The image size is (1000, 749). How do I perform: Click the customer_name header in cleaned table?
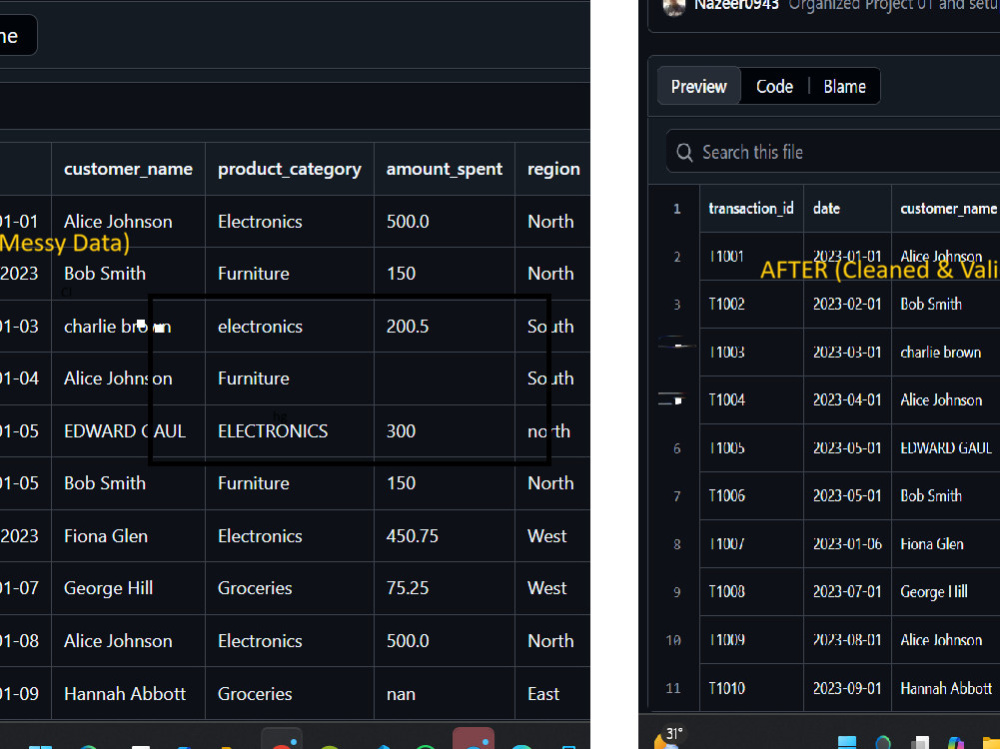pyautogui.click(x=948, y=208)
